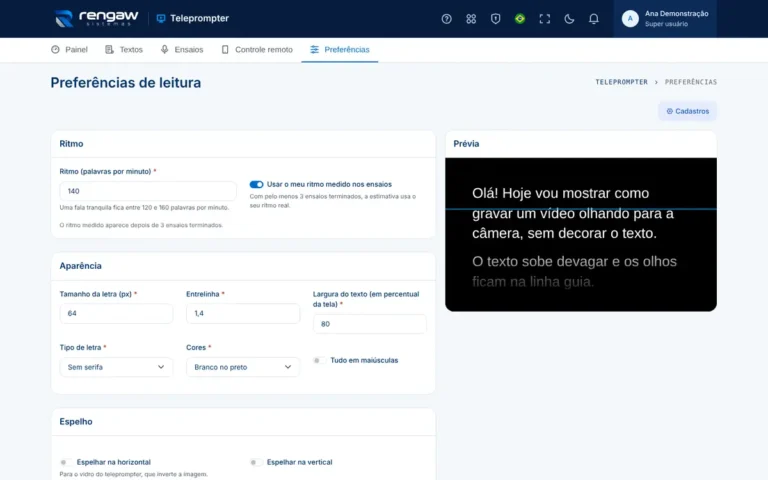Disable 'Usar o meu ritmo medido' toggle

(256, 184)
